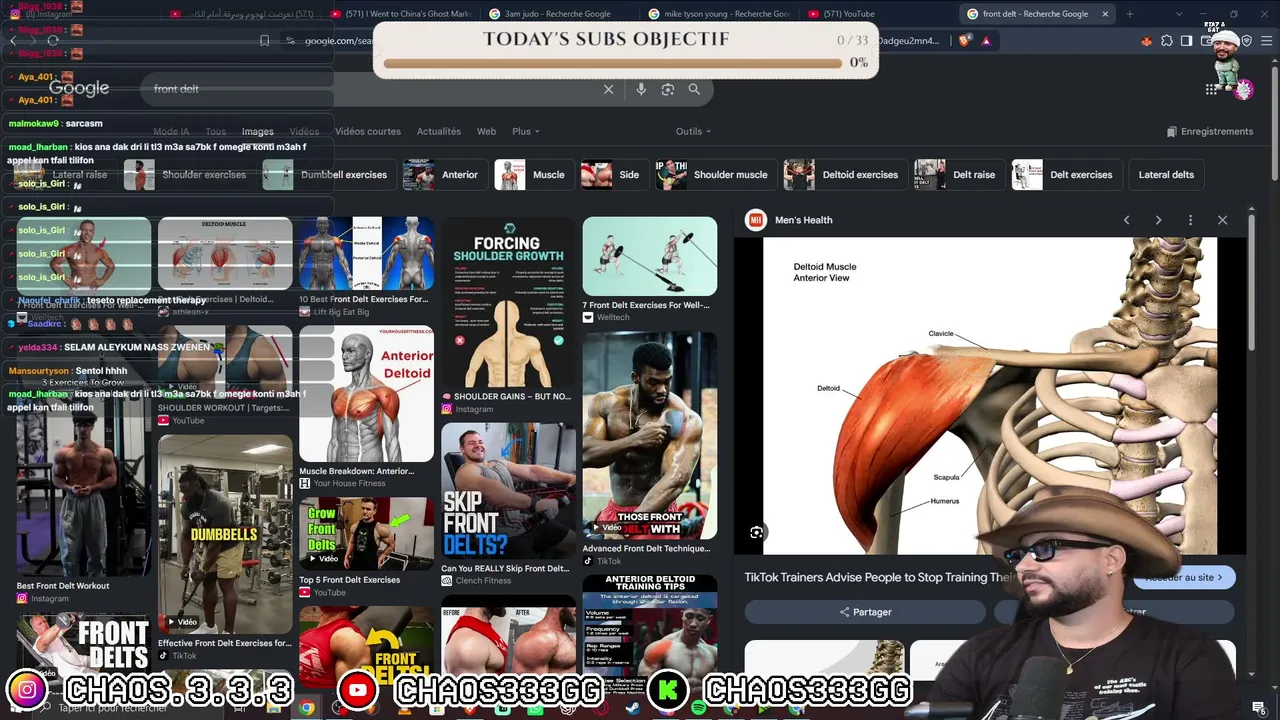Filter images by Delt exercises chip

(x=1066, y=175)
